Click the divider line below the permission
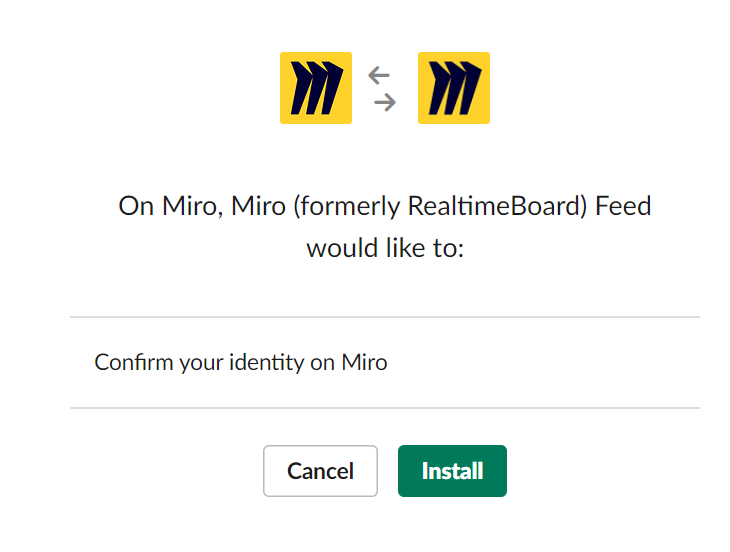 click(385, 407)
